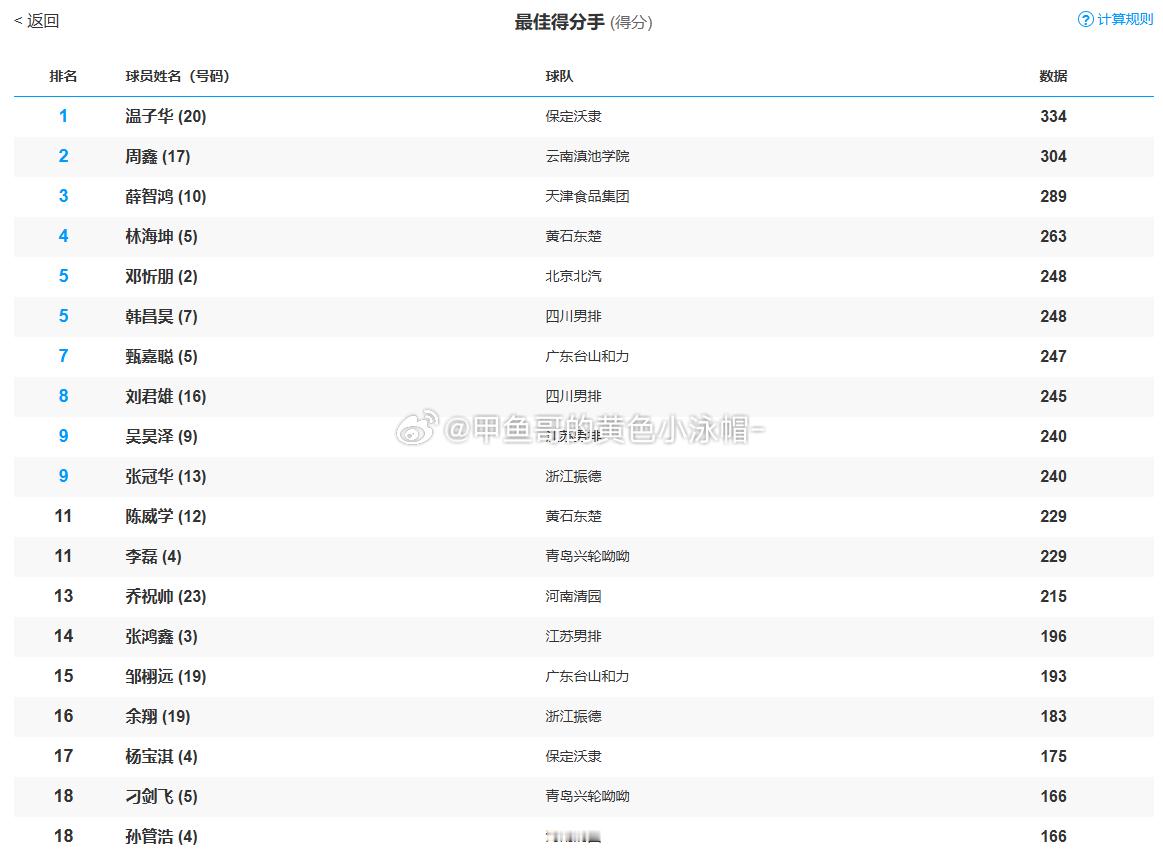The height and width of the screenshot is (854, 1163).
Task: Click team 北京北汽
Action: (573, 277)
